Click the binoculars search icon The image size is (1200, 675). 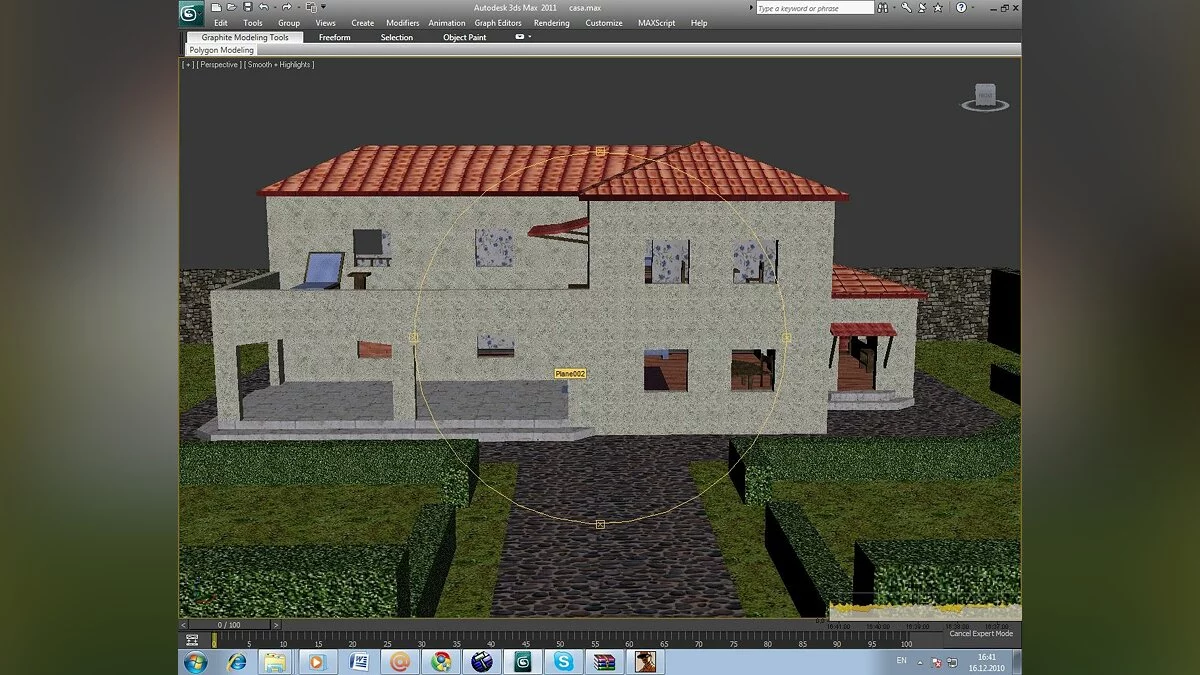coord(883,8)
